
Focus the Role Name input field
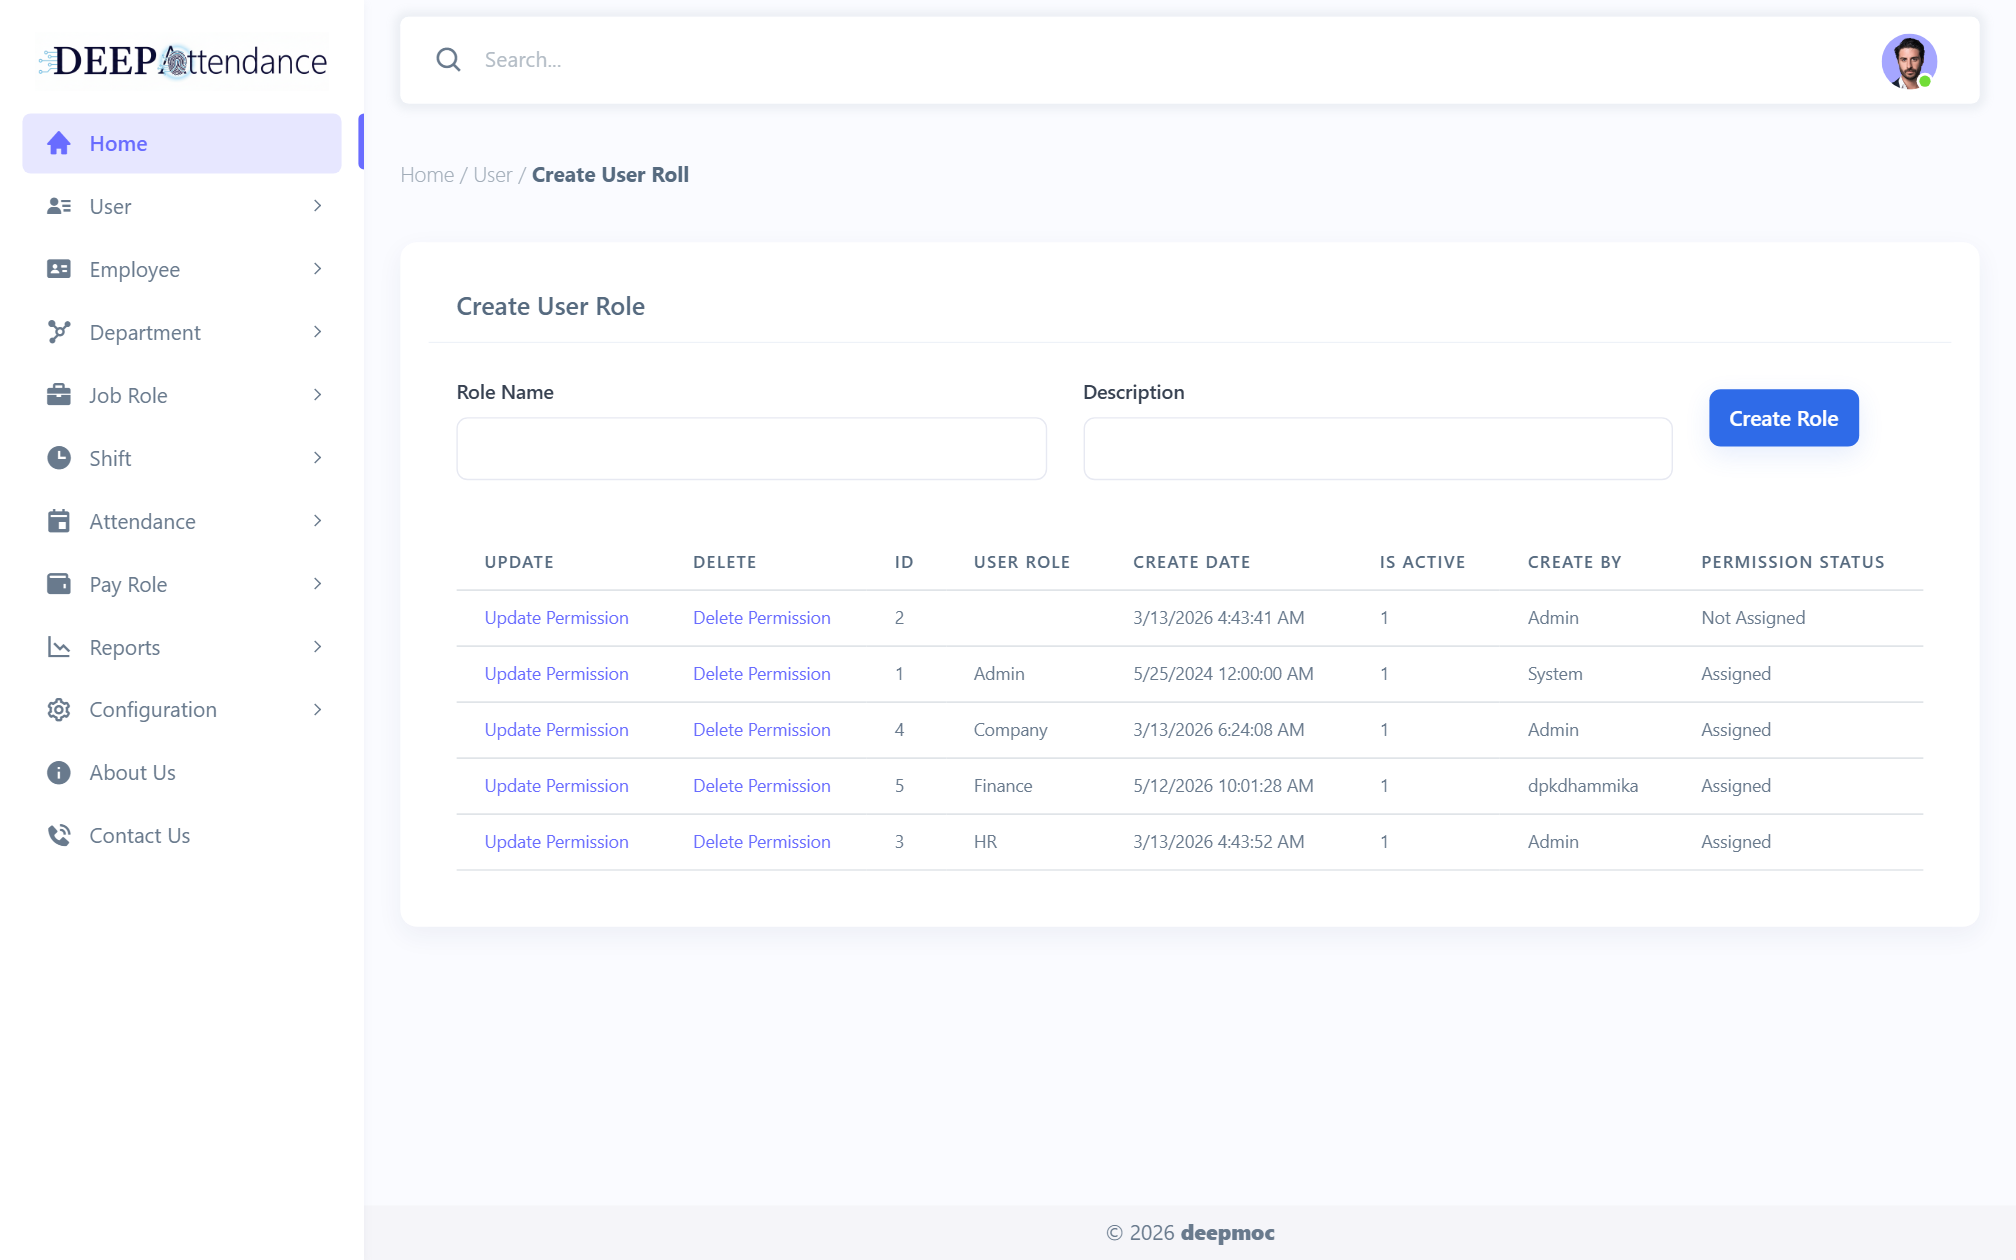tap(751, 449)
